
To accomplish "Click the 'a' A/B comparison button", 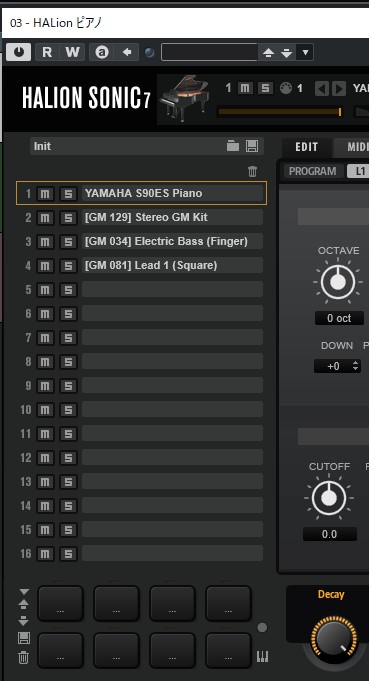I will tap(102, 53).
